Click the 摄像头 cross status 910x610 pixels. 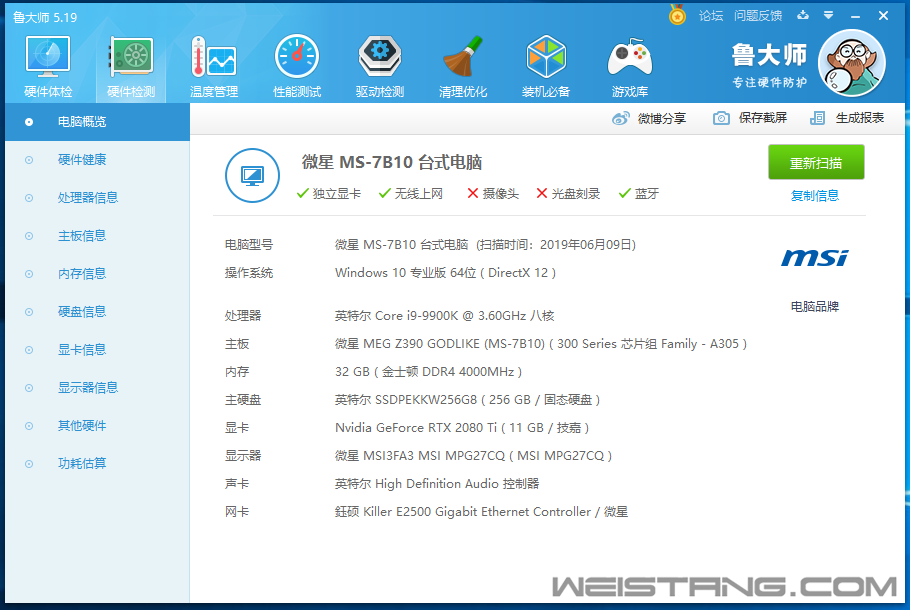[493, 194]
